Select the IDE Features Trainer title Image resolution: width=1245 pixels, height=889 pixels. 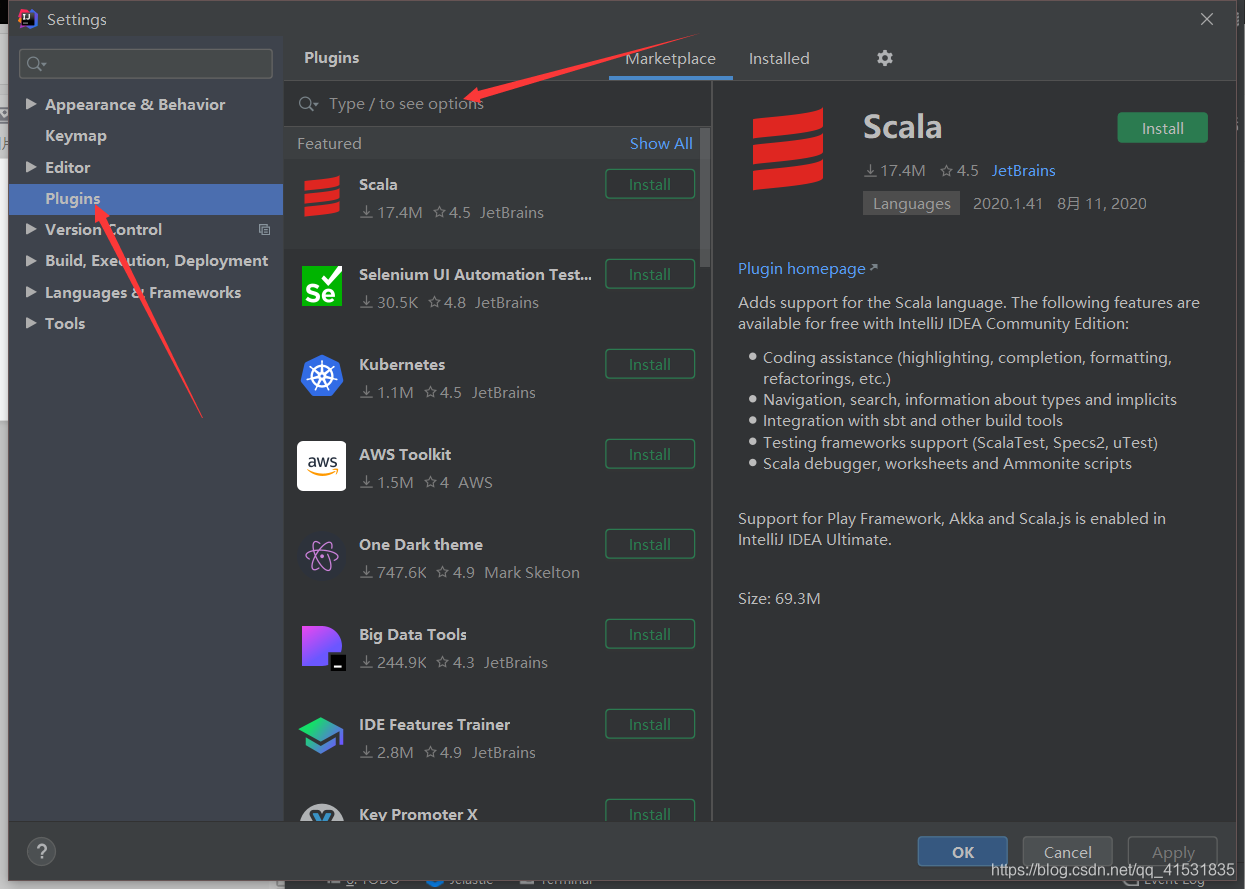point(435,725)
